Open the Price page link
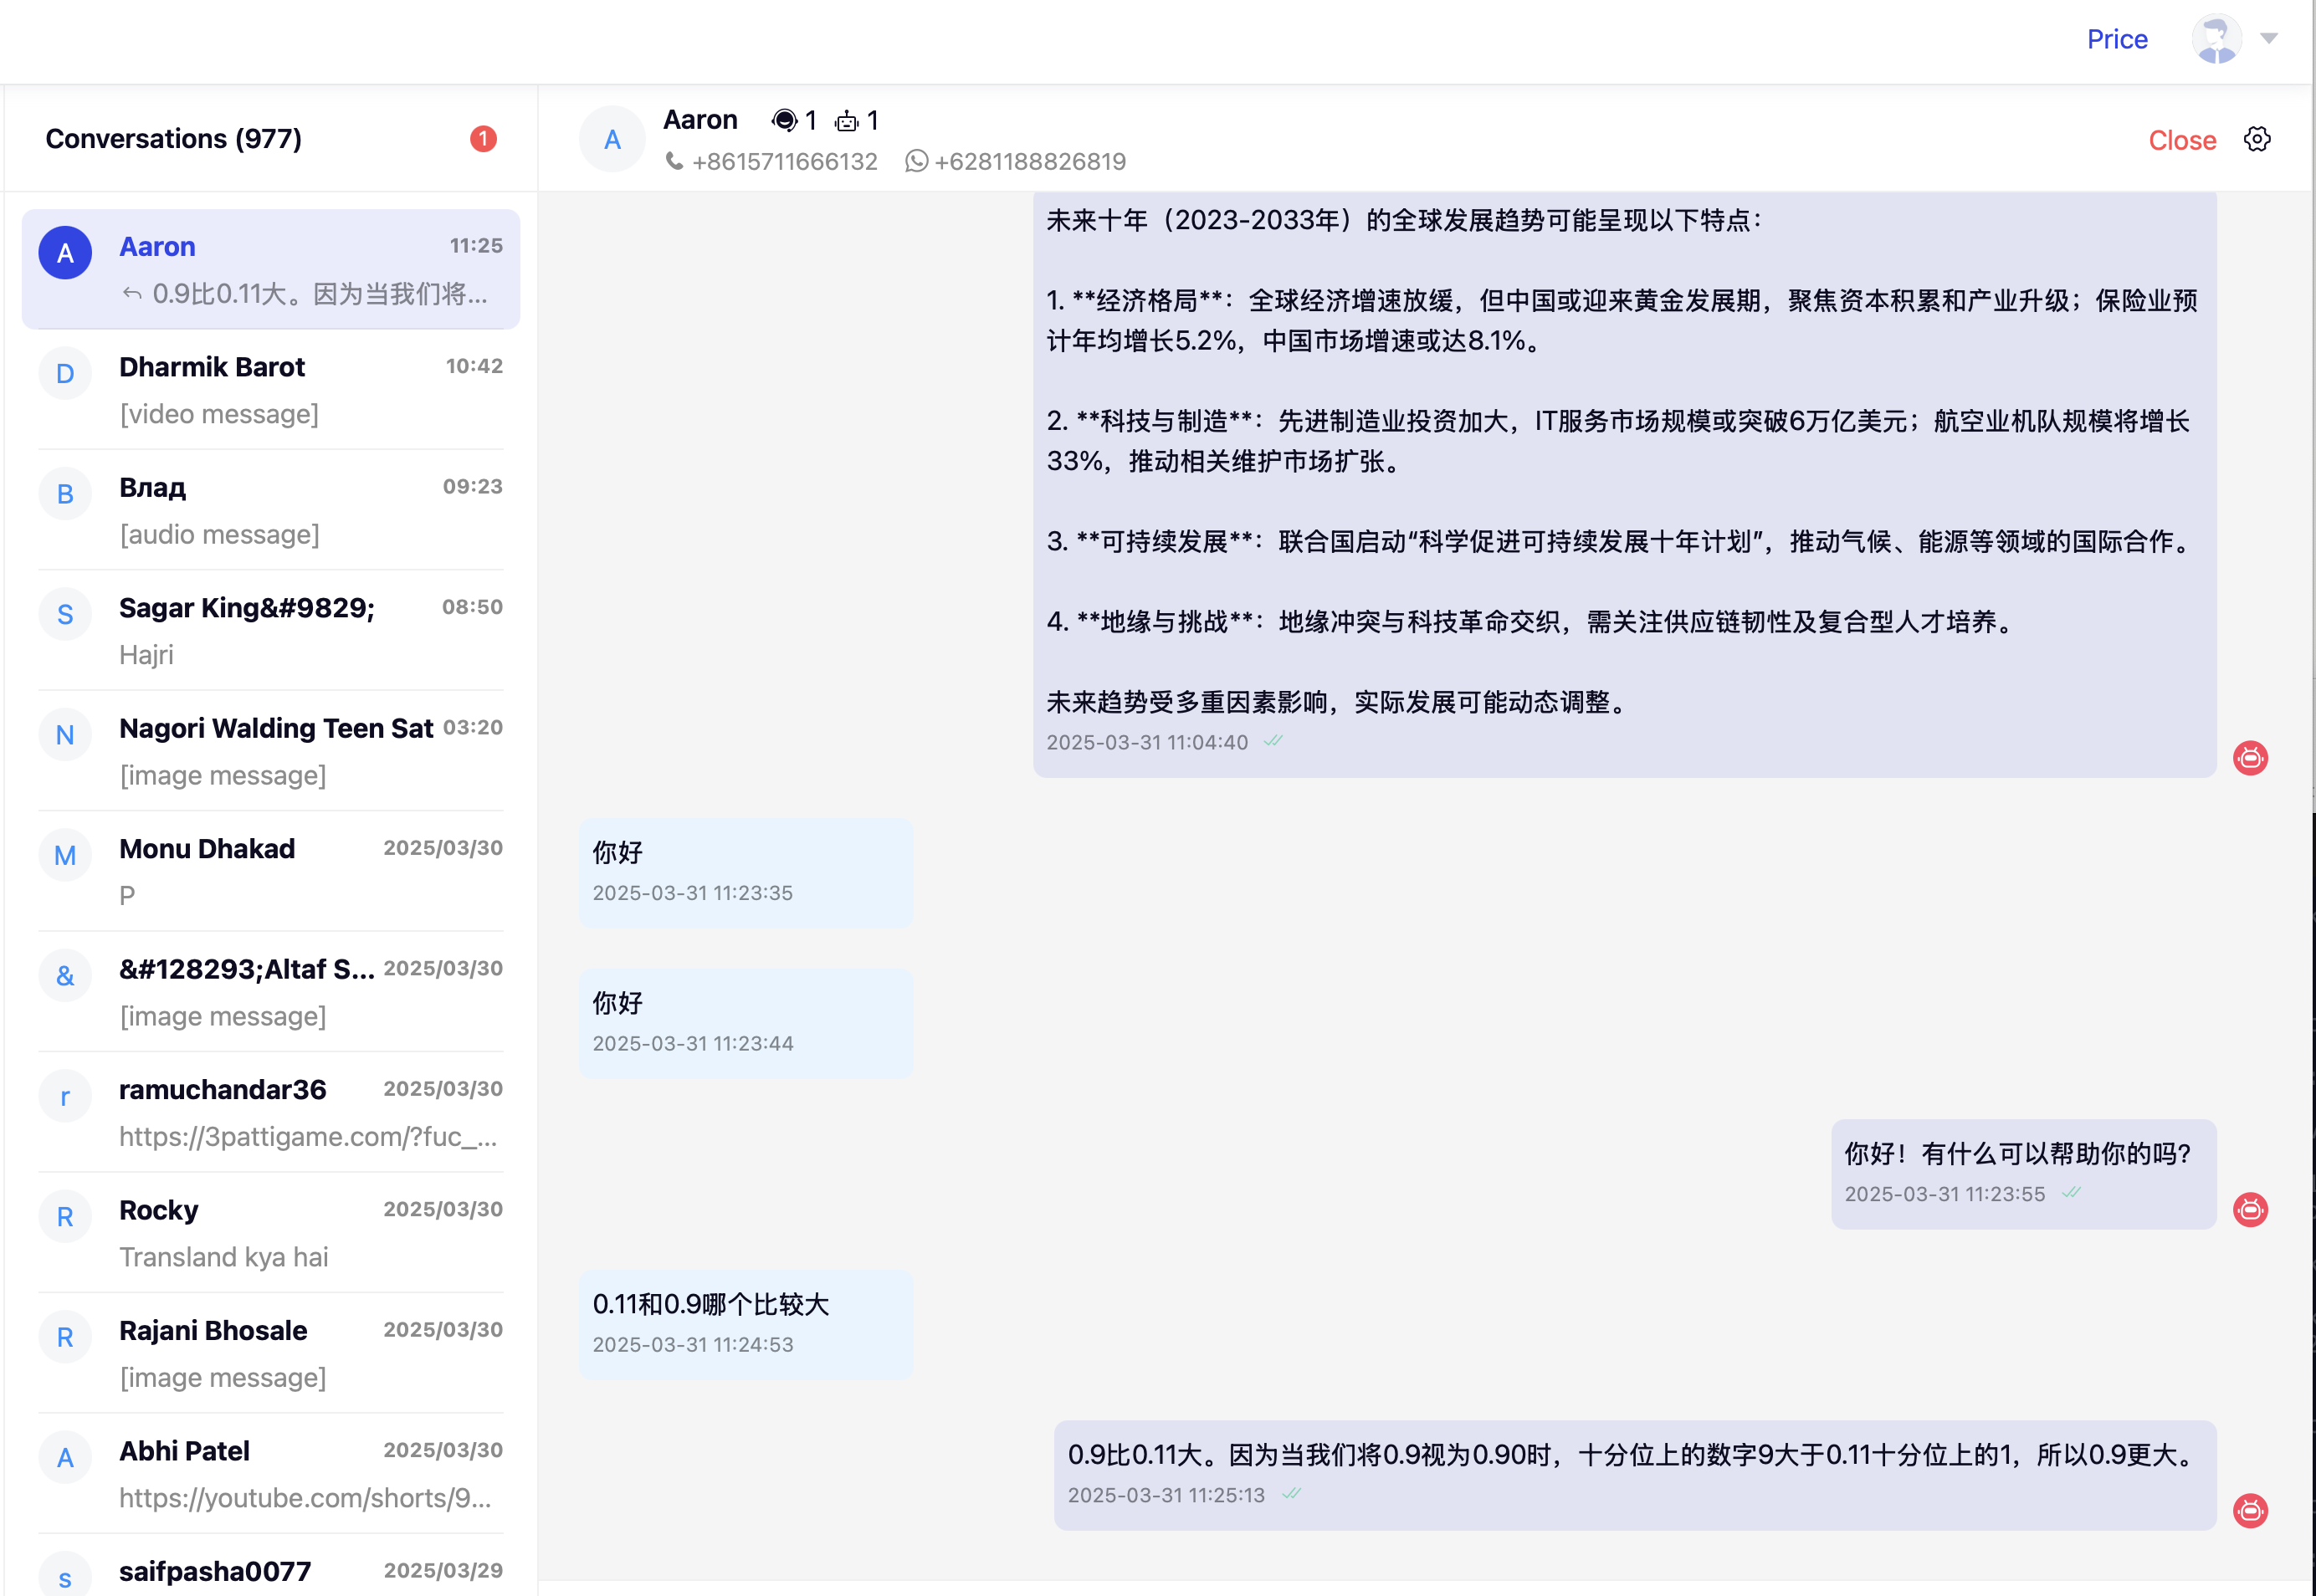Screen dimensions: 2316x1596 click(2116, 39)
